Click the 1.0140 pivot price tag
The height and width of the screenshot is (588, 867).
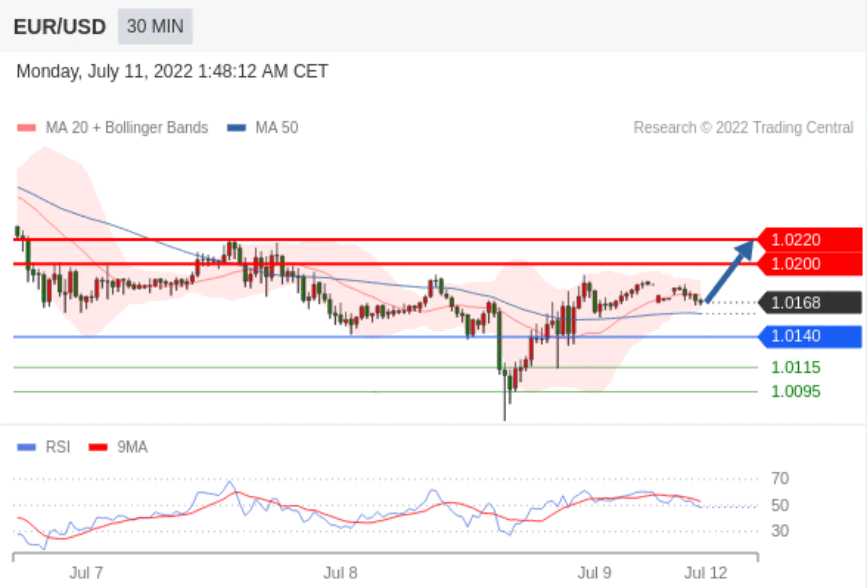click(x=809, y=336)
